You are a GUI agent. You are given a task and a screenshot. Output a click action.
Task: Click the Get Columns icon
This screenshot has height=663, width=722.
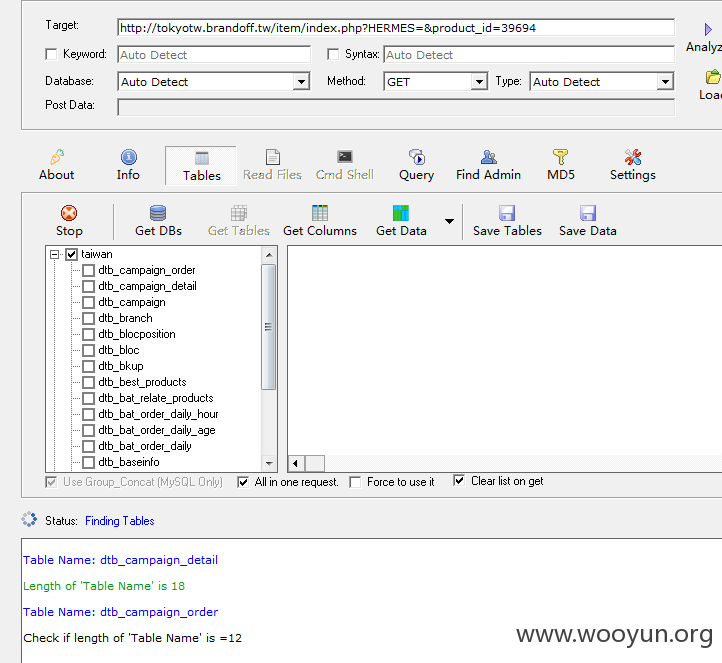pos(320,213)
